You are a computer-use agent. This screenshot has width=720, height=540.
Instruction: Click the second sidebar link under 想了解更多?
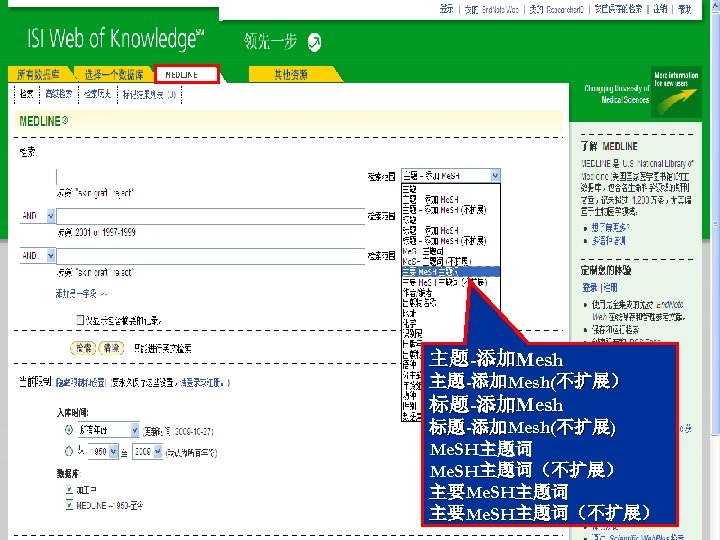tap(609, 240)
